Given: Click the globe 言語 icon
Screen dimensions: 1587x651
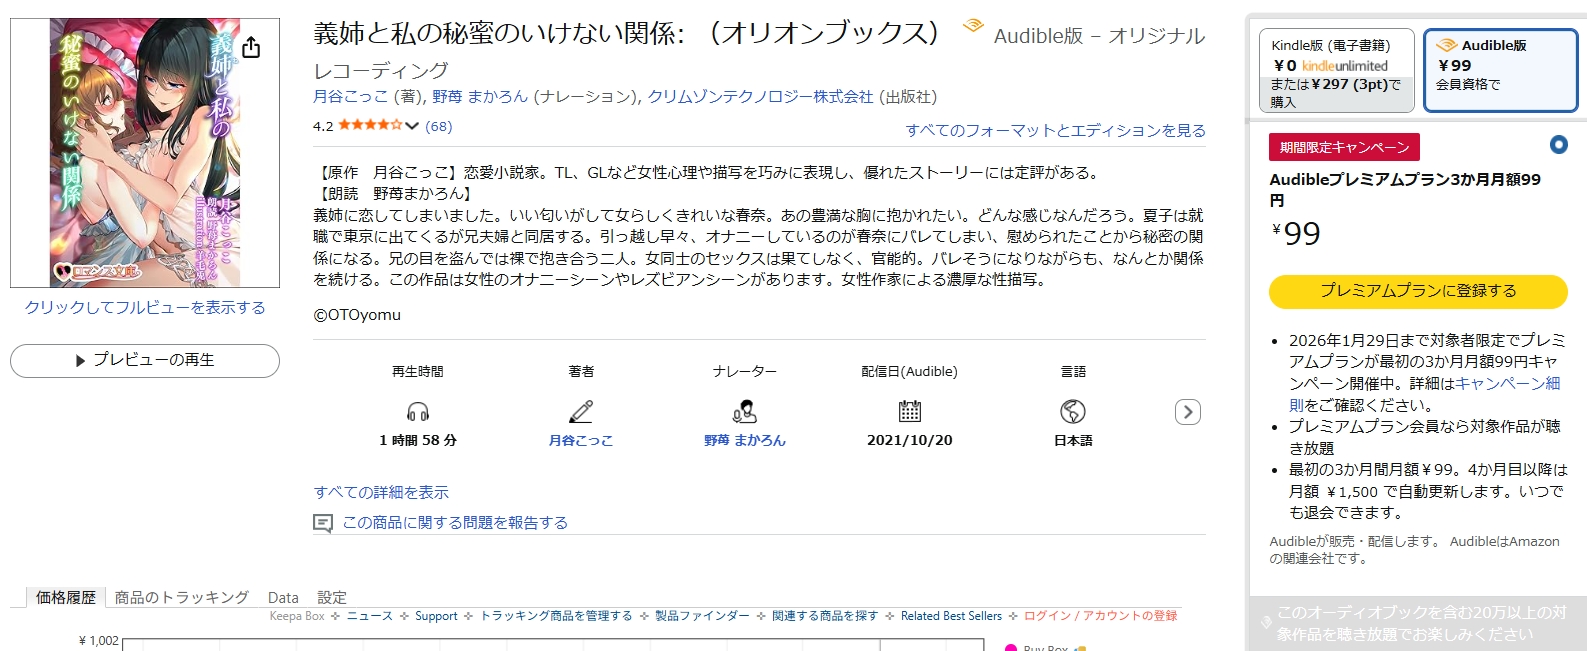Looking at the screenshot, I should coord(1073,411).
